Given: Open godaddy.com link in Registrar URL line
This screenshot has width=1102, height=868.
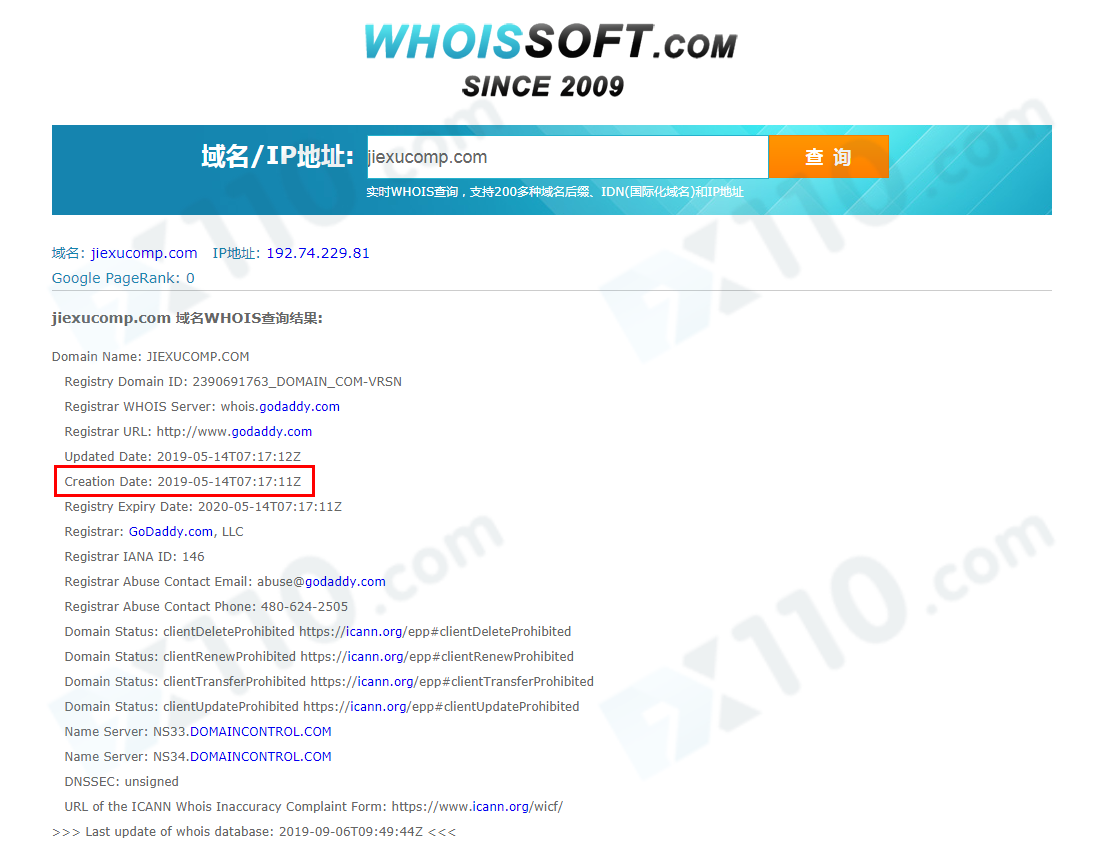Looking at the screenshot, I should coord(272,432).
